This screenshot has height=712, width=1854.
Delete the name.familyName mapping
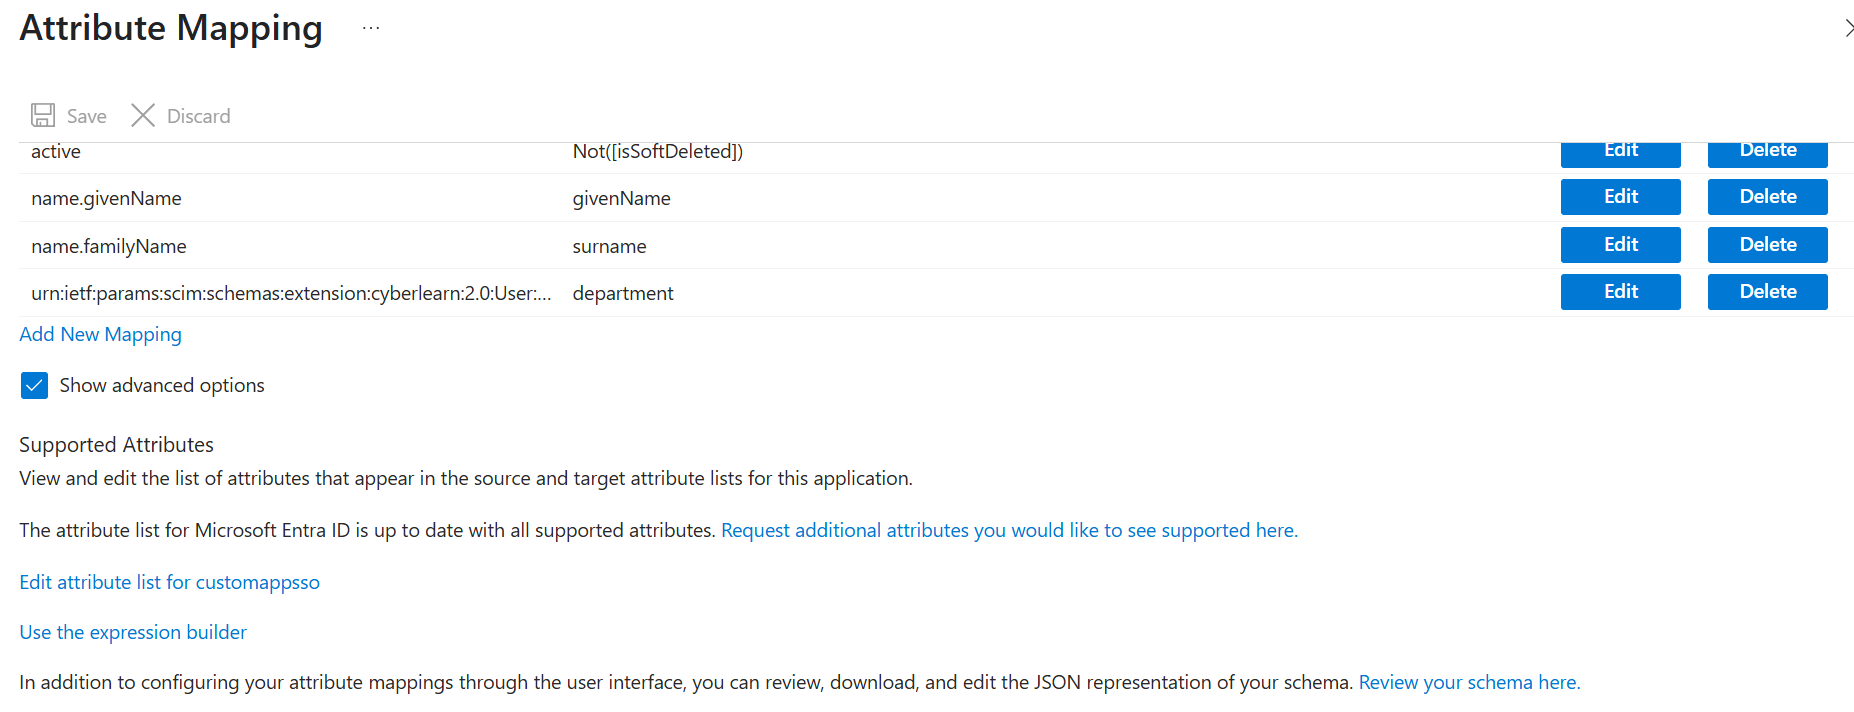[x=1767, y=245]
